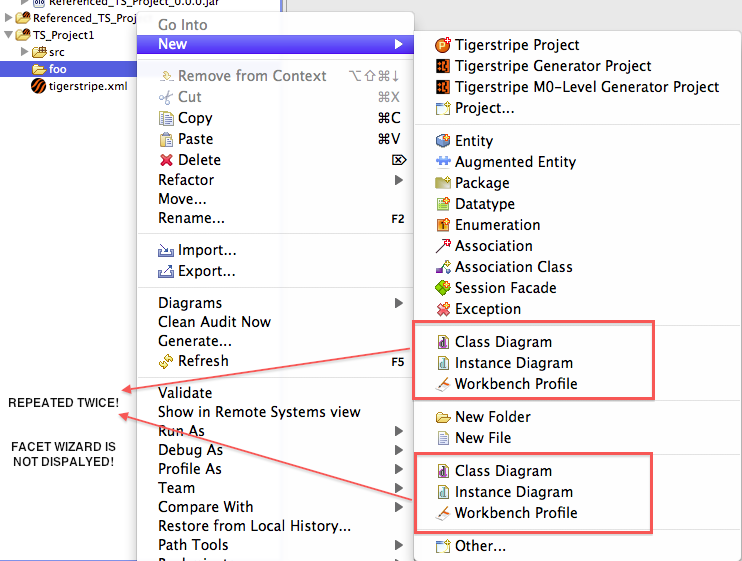This screenshot has width=742, height=561.
Task: Click the Augmented Entity icon
Action: pos(443,162)
